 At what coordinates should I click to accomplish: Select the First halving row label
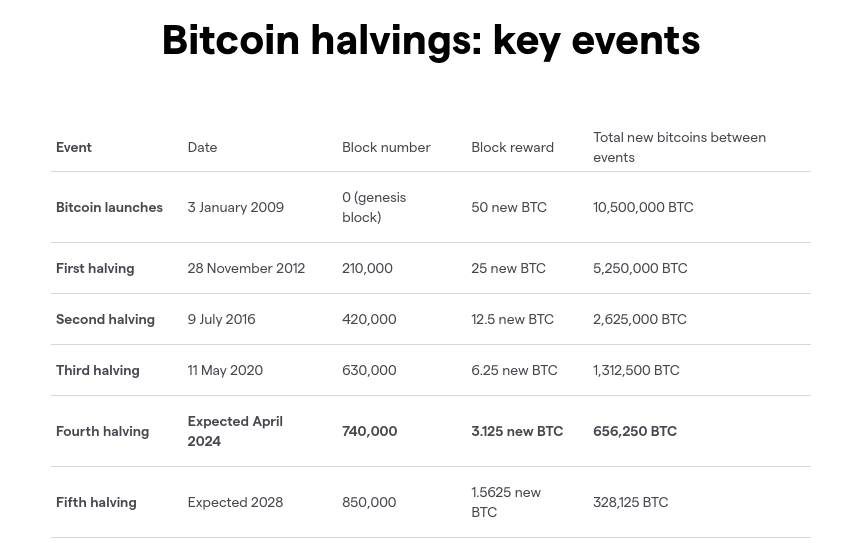point(95,268)
